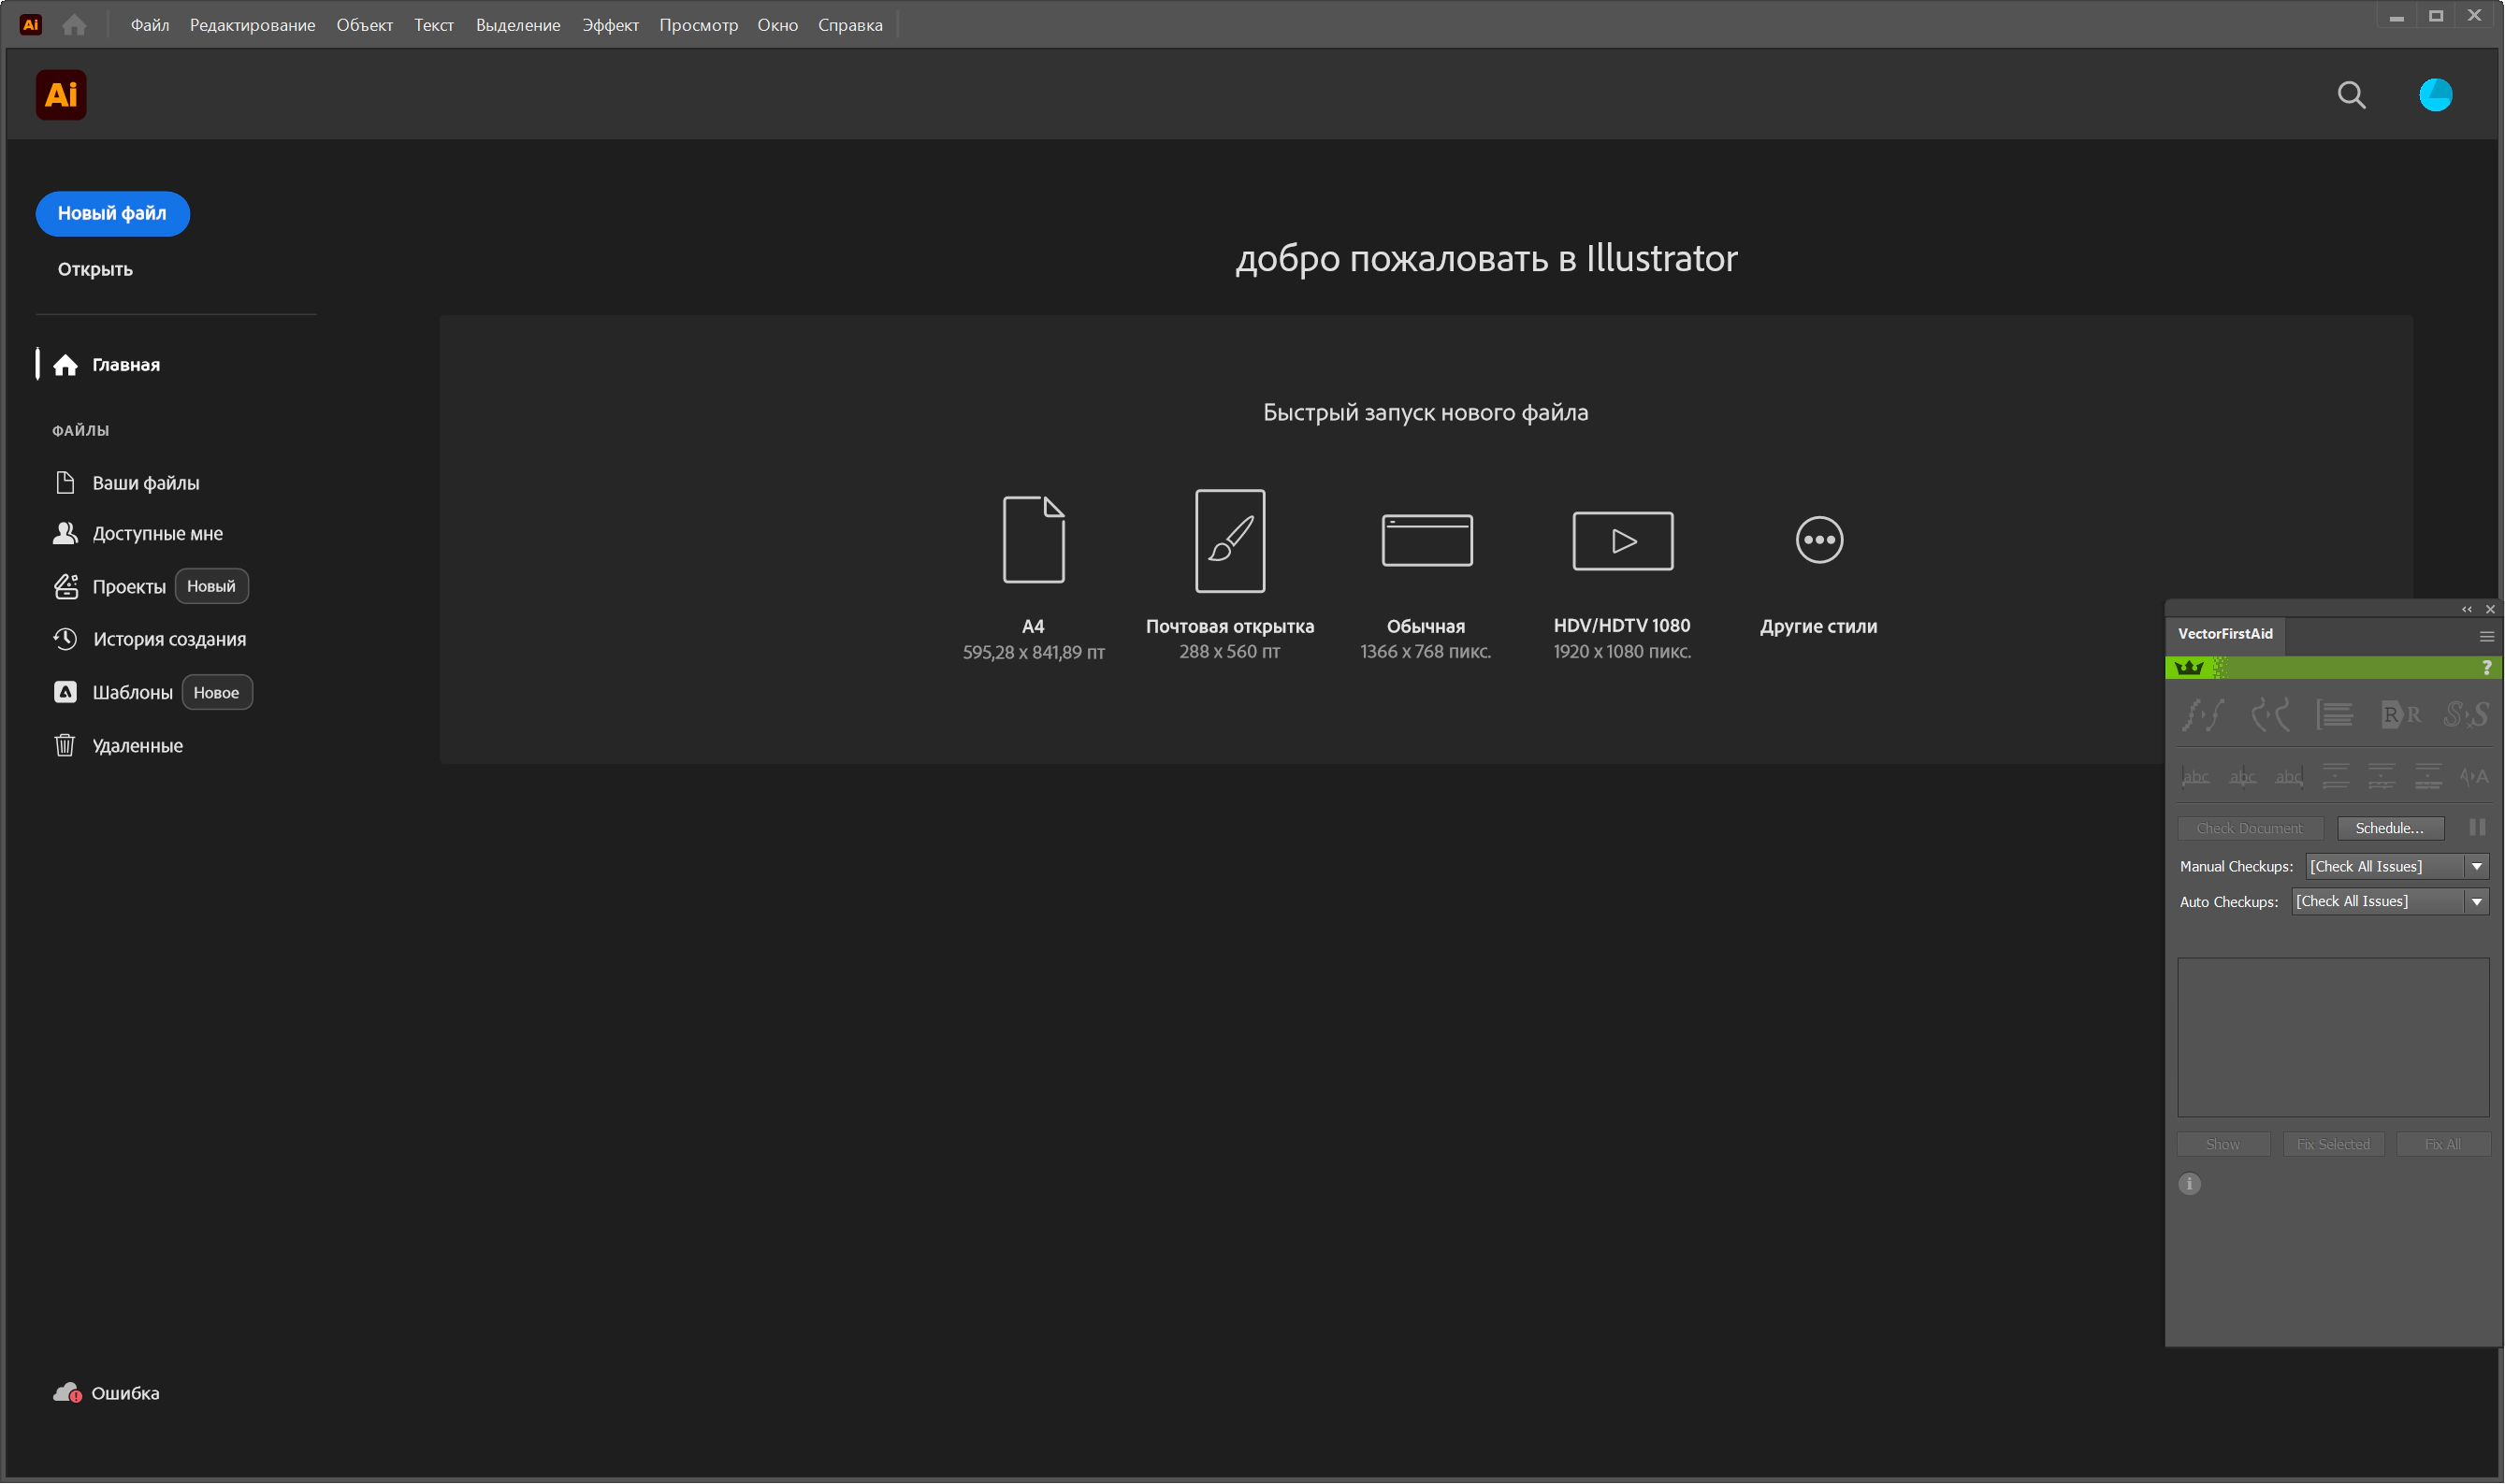Click the Ошибка cloud sync status

(x=106, y=1393)
